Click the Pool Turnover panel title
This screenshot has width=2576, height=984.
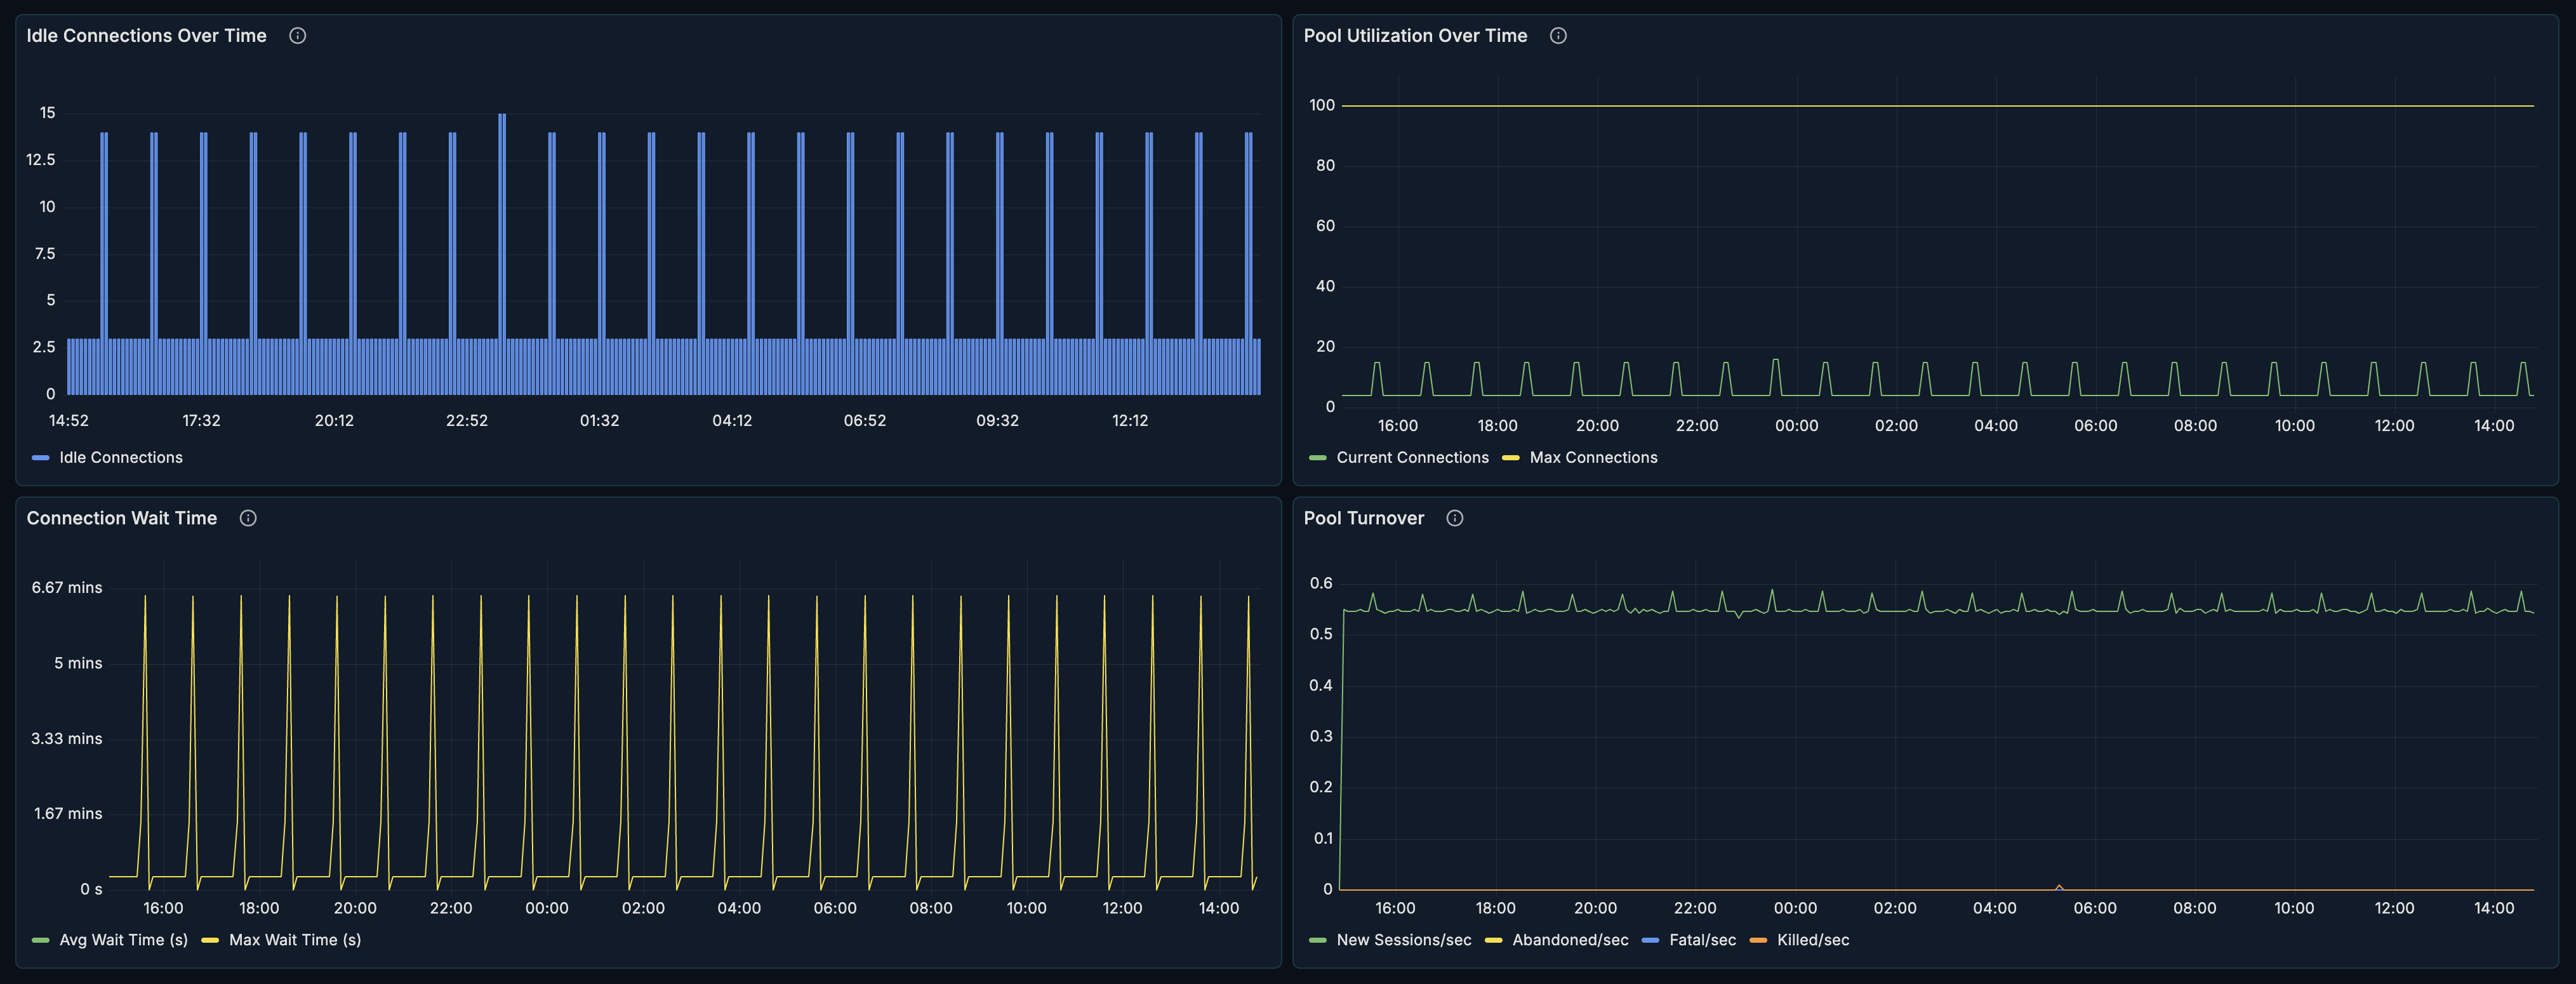tap(1363, 518)
